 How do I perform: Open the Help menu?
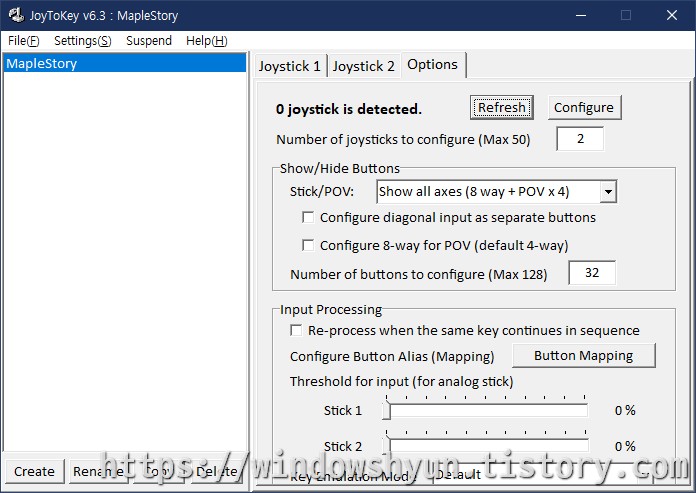206,41
